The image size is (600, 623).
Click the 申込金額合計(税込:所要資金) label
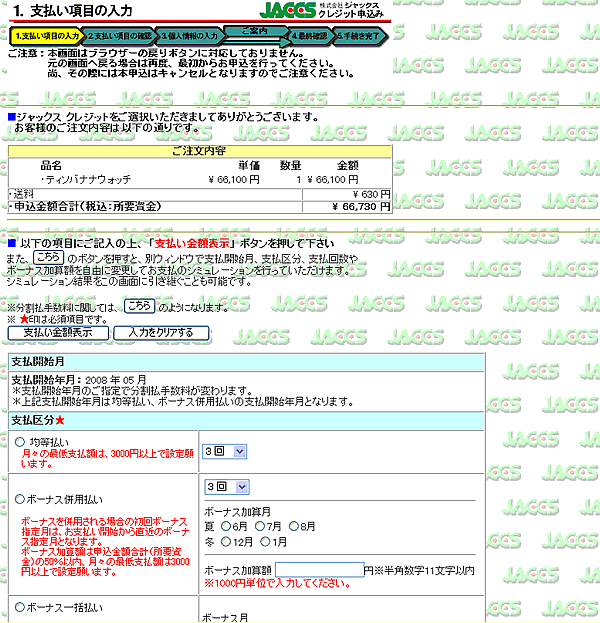pyautogui.click(x=85, y=207)
